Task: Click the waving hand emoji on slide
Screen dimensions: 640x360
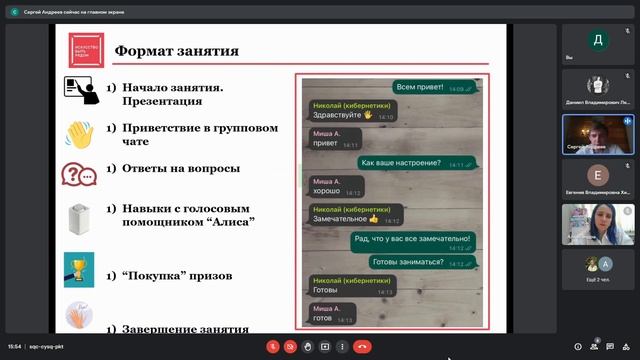Action: coord(79,134)
